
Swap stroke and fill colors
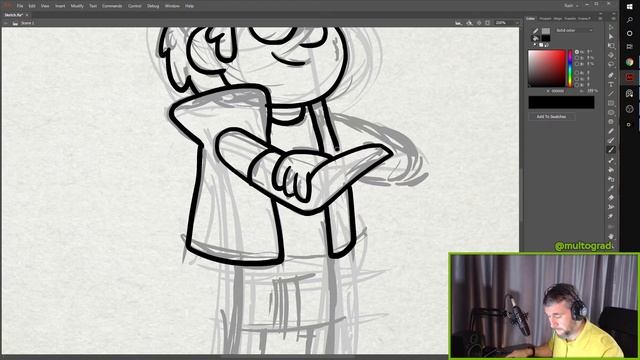point(547,45)
